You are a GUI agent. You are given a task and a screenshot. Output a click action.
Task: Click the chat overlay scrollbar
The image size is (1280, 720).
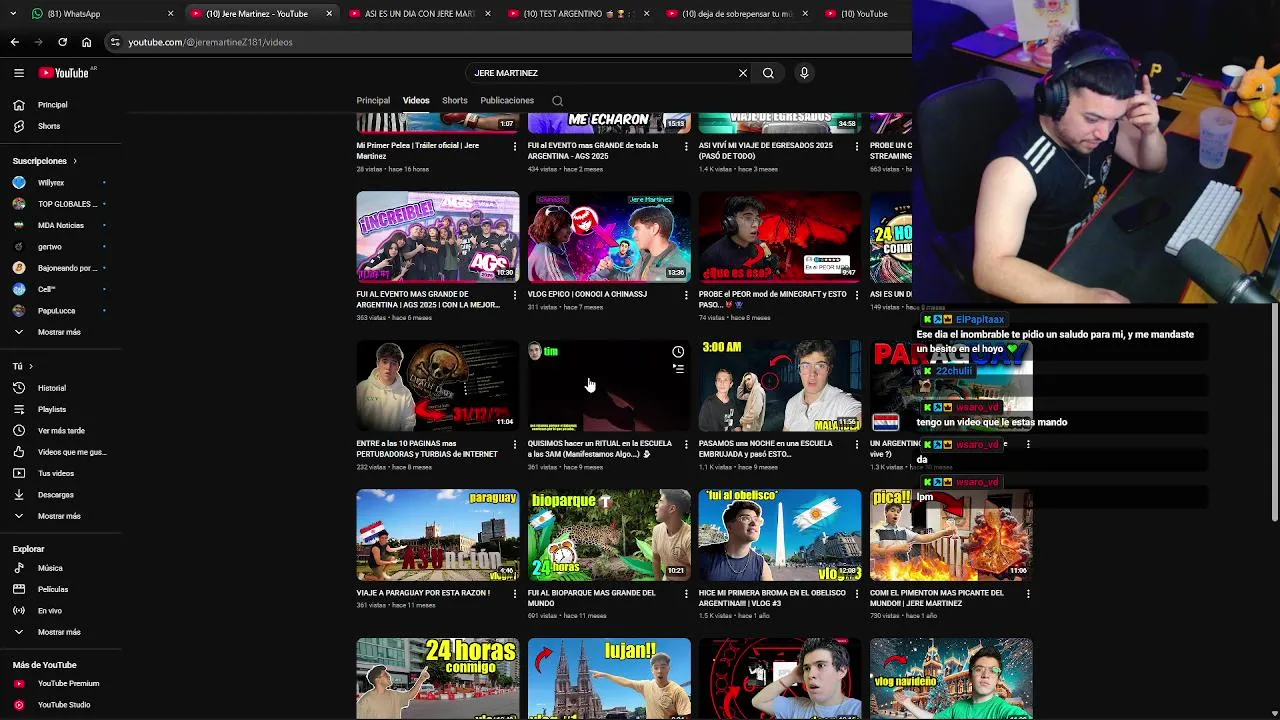point(1274,410)
